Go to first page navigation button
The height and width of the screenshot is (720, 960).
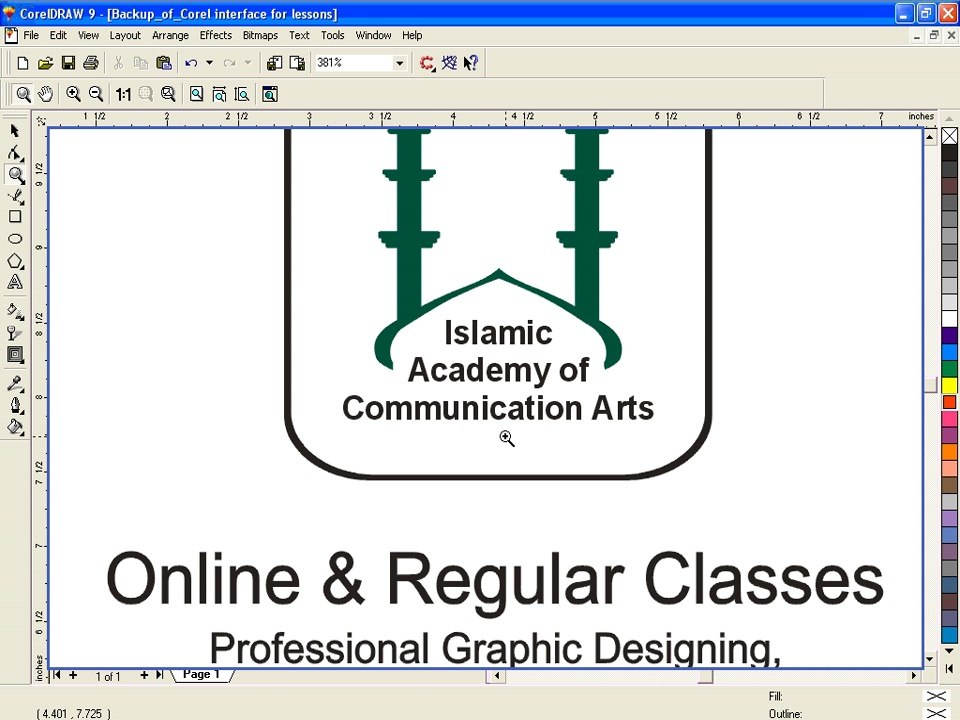pyautogui.click(x=56, y=675)
